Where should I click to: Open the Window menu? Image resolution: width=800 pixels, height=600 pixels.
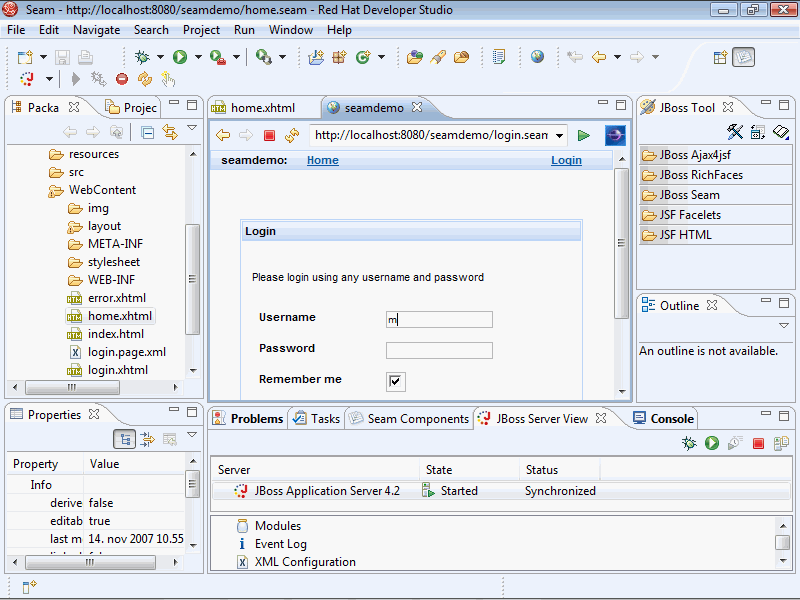pyautogui.click(x=291, y=30)
